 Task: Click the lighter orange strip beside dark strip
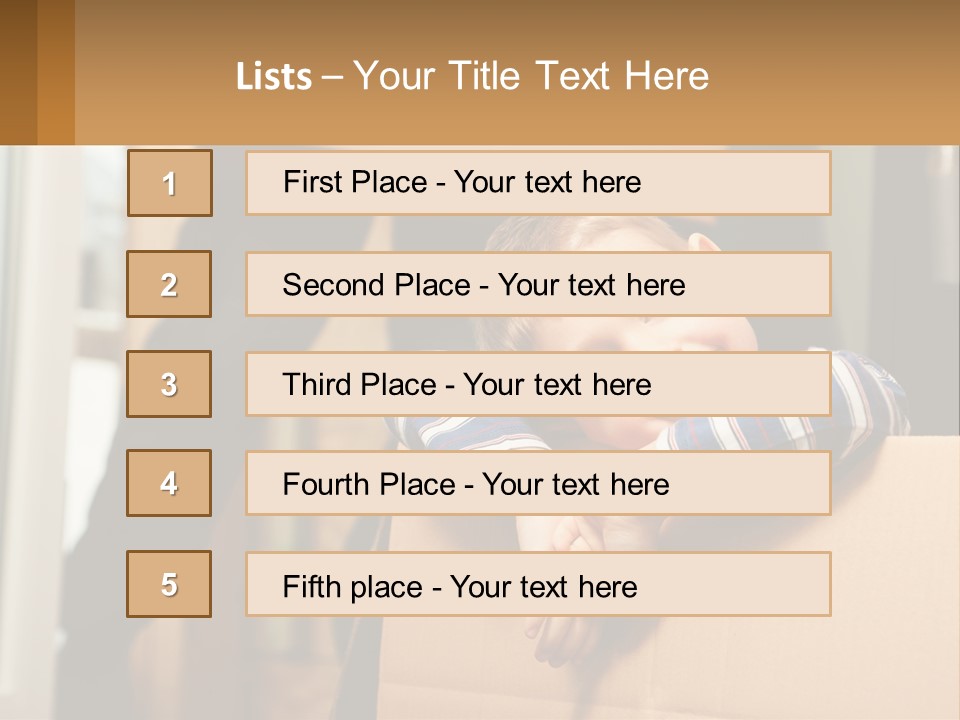pos(56,72)
